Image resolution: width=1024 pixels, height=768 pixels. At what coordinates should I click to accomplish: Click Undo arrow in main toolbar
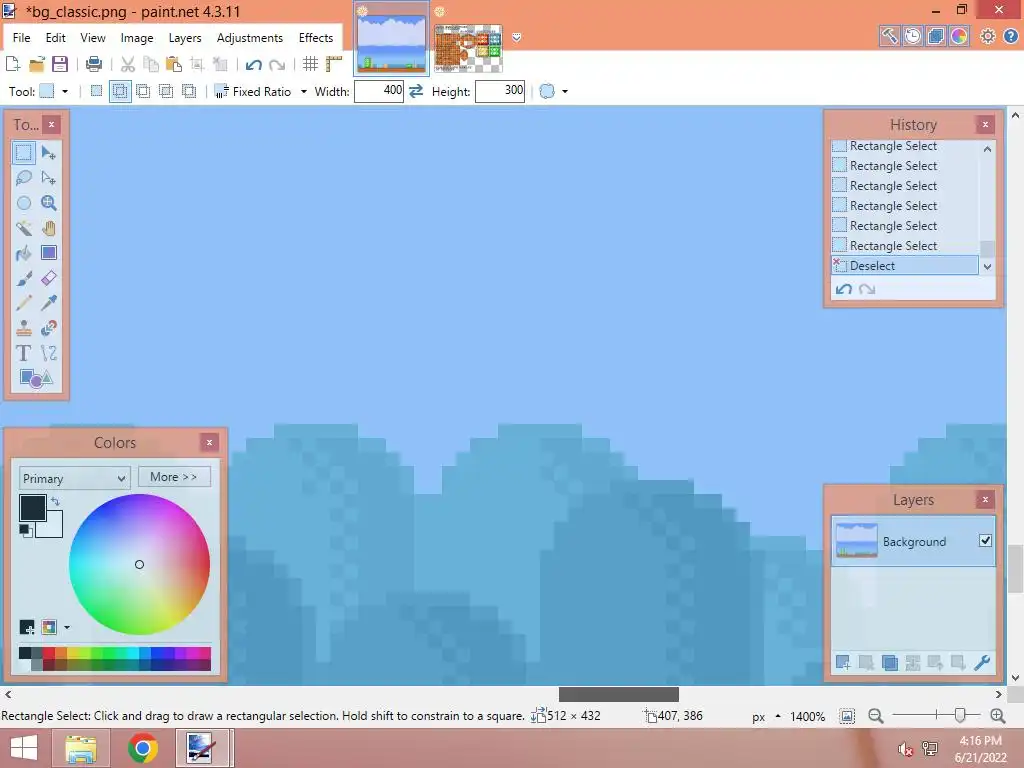(x=253, y=64)
